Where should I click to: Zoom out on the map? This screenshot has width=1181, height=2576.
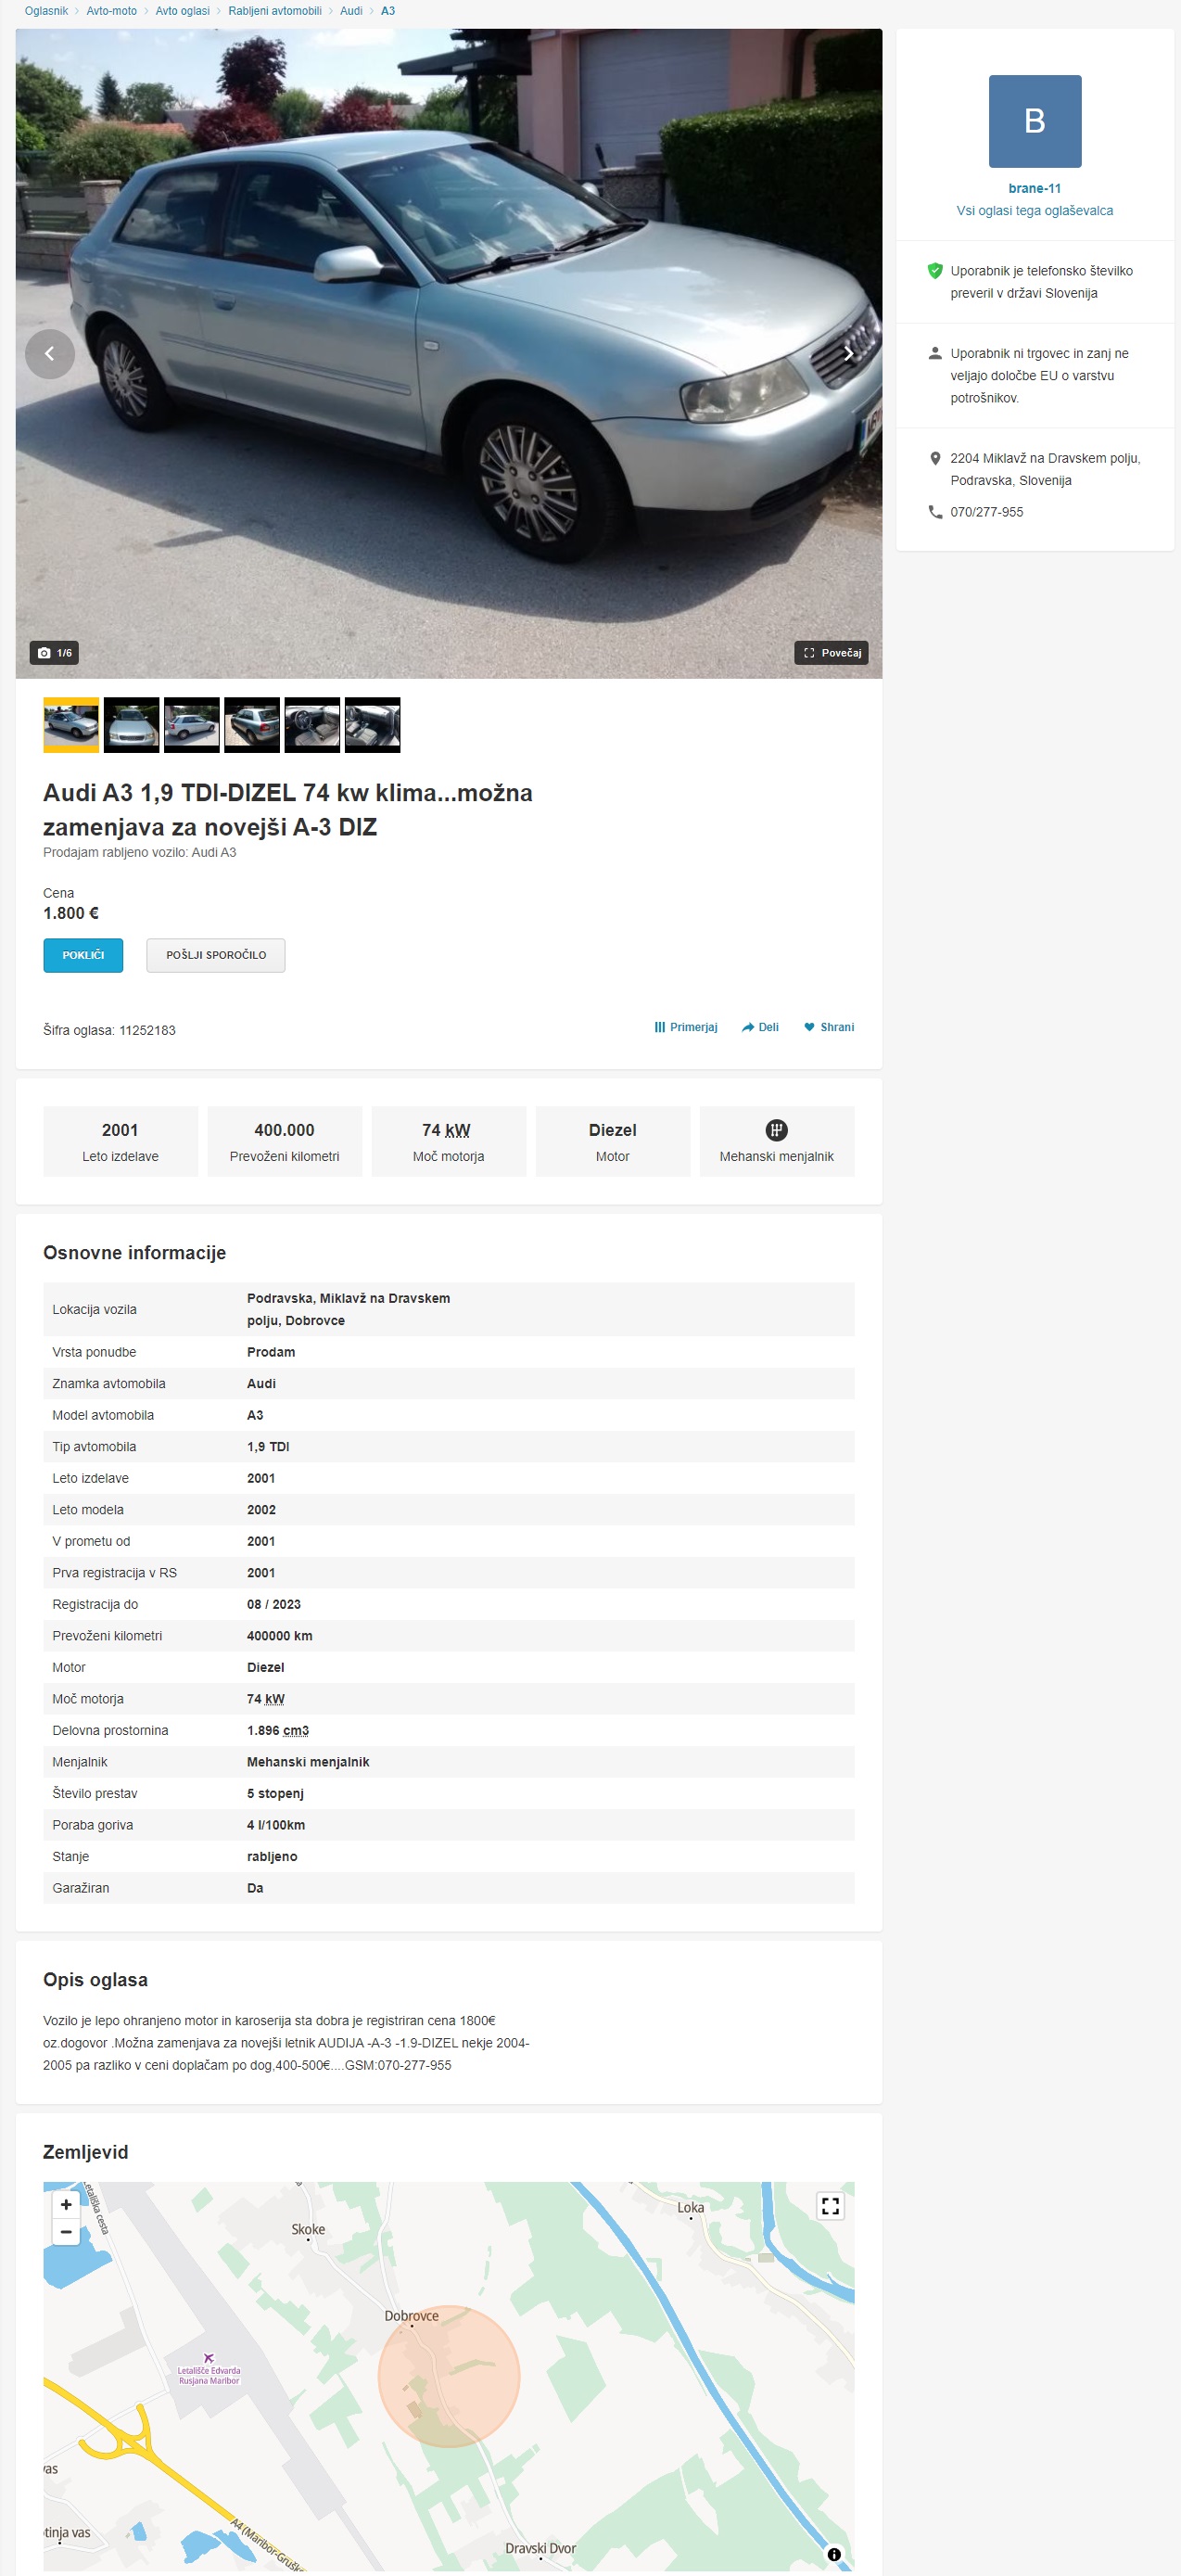pyautogui.click(x=66, y=2231)
